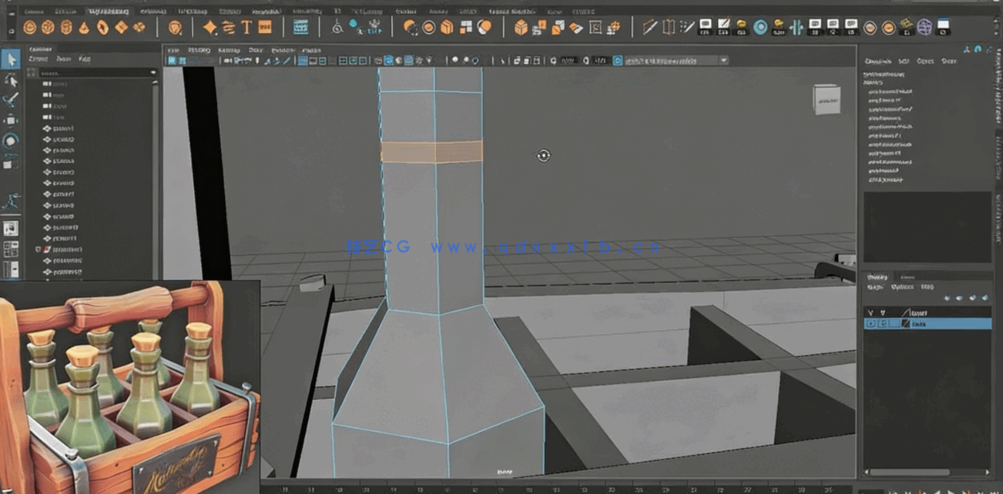The image size is (1003, 494).
Task: Toggle the P playback box of highlighted layer
Action: pyautogui.click(x=882, y=324)
